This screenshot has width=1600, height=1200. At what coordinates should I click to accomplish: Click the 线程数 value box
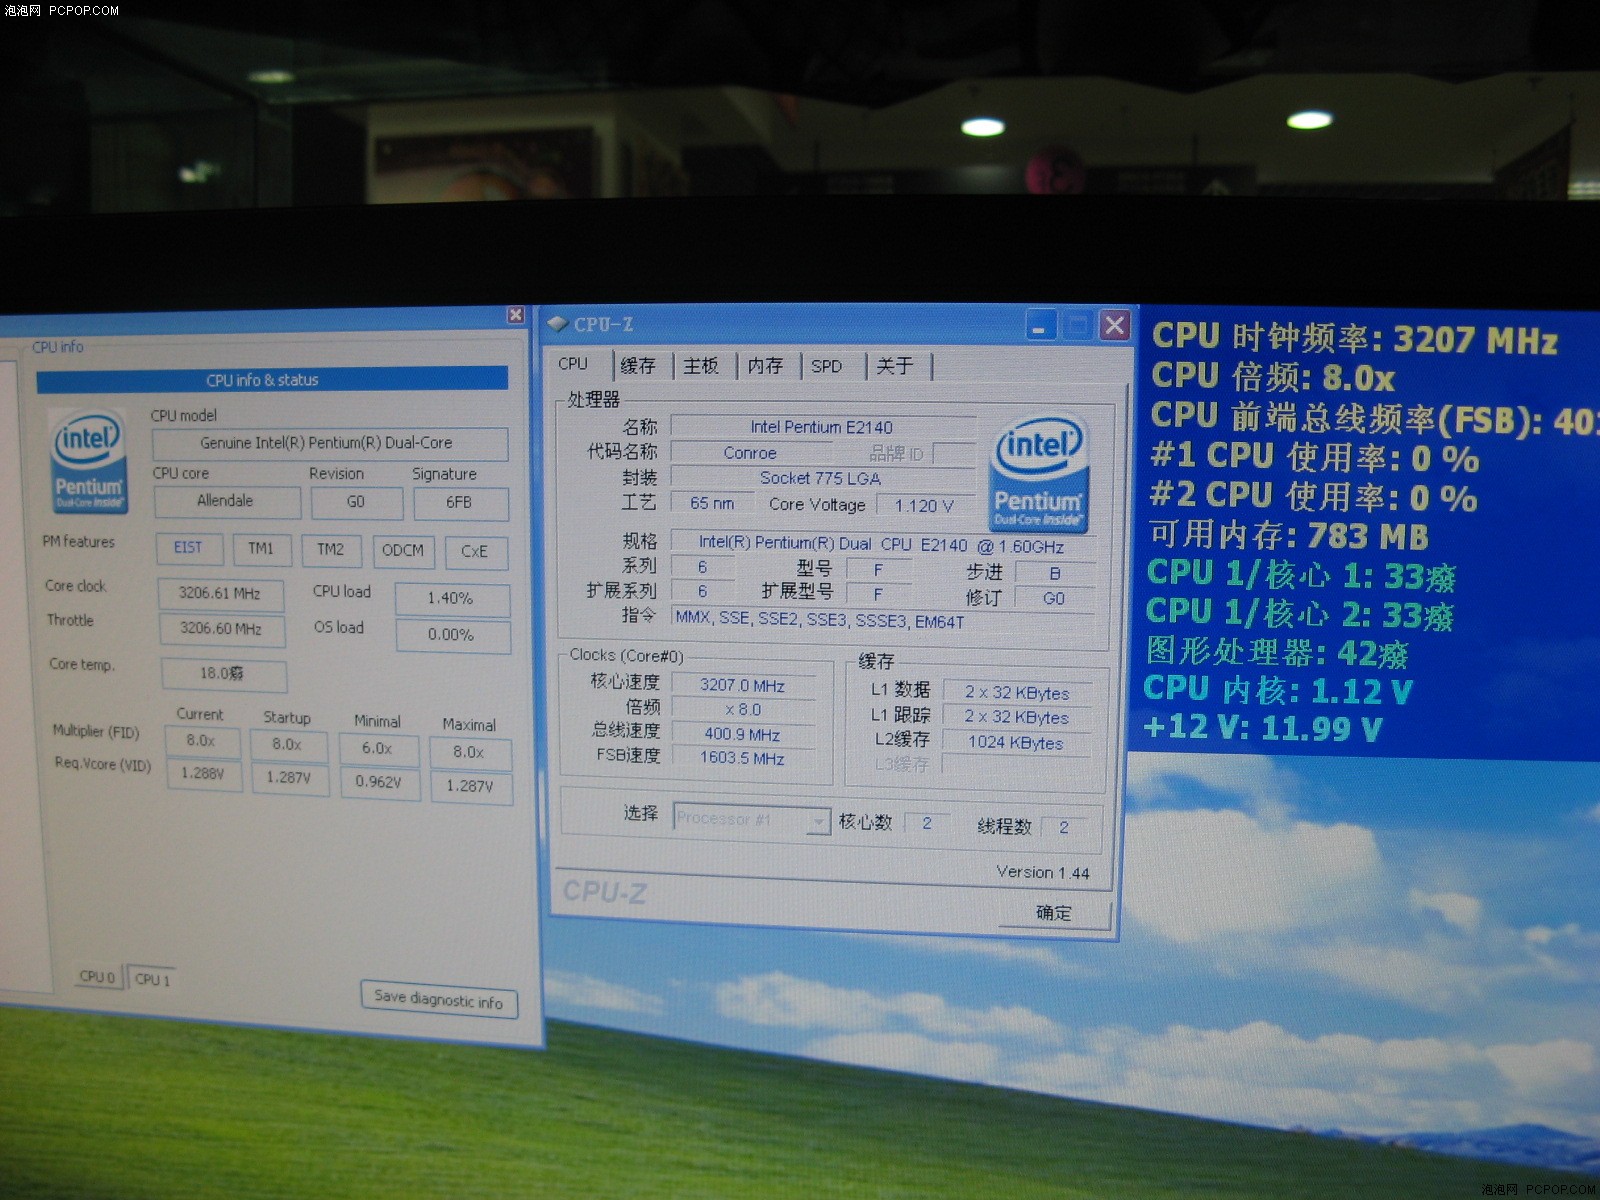point(1064,827)
